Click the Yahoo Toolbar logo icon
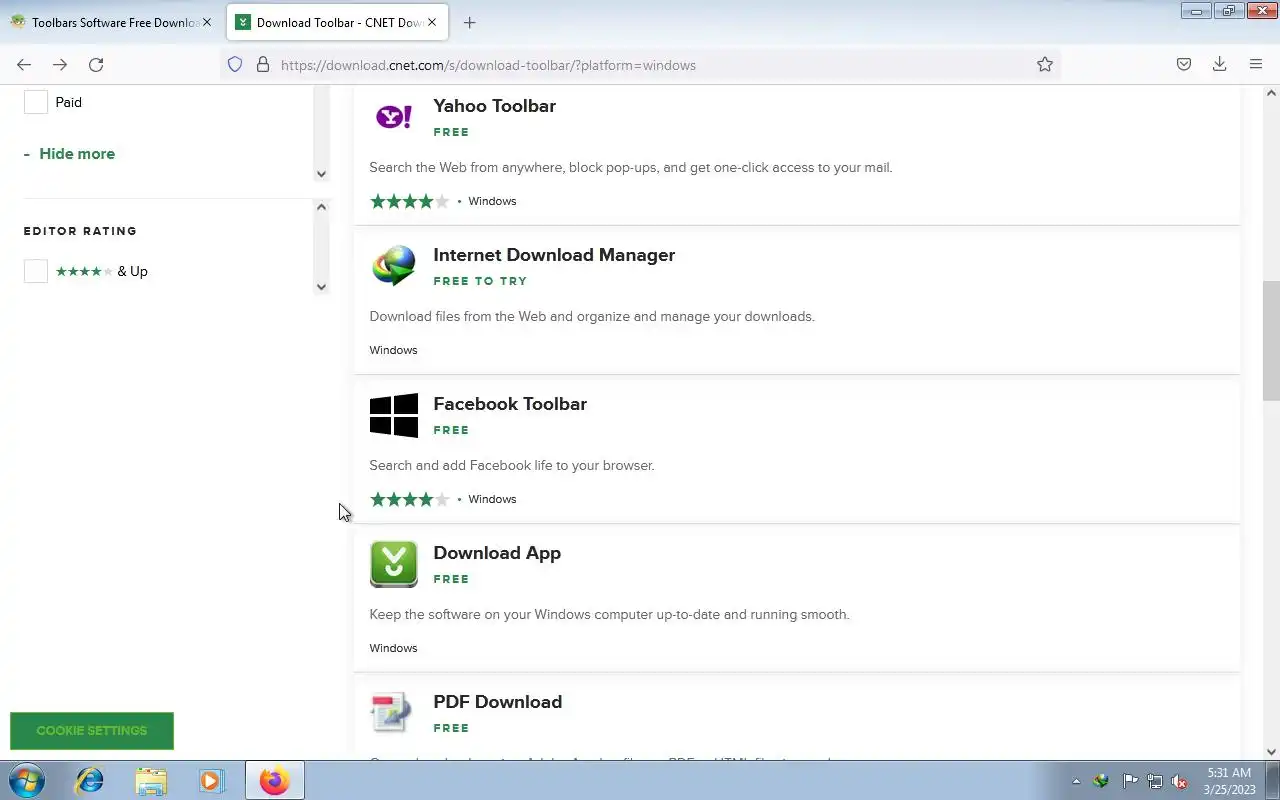The height and width of the screenshot is (800, 1280). click(x=394, y=117)
